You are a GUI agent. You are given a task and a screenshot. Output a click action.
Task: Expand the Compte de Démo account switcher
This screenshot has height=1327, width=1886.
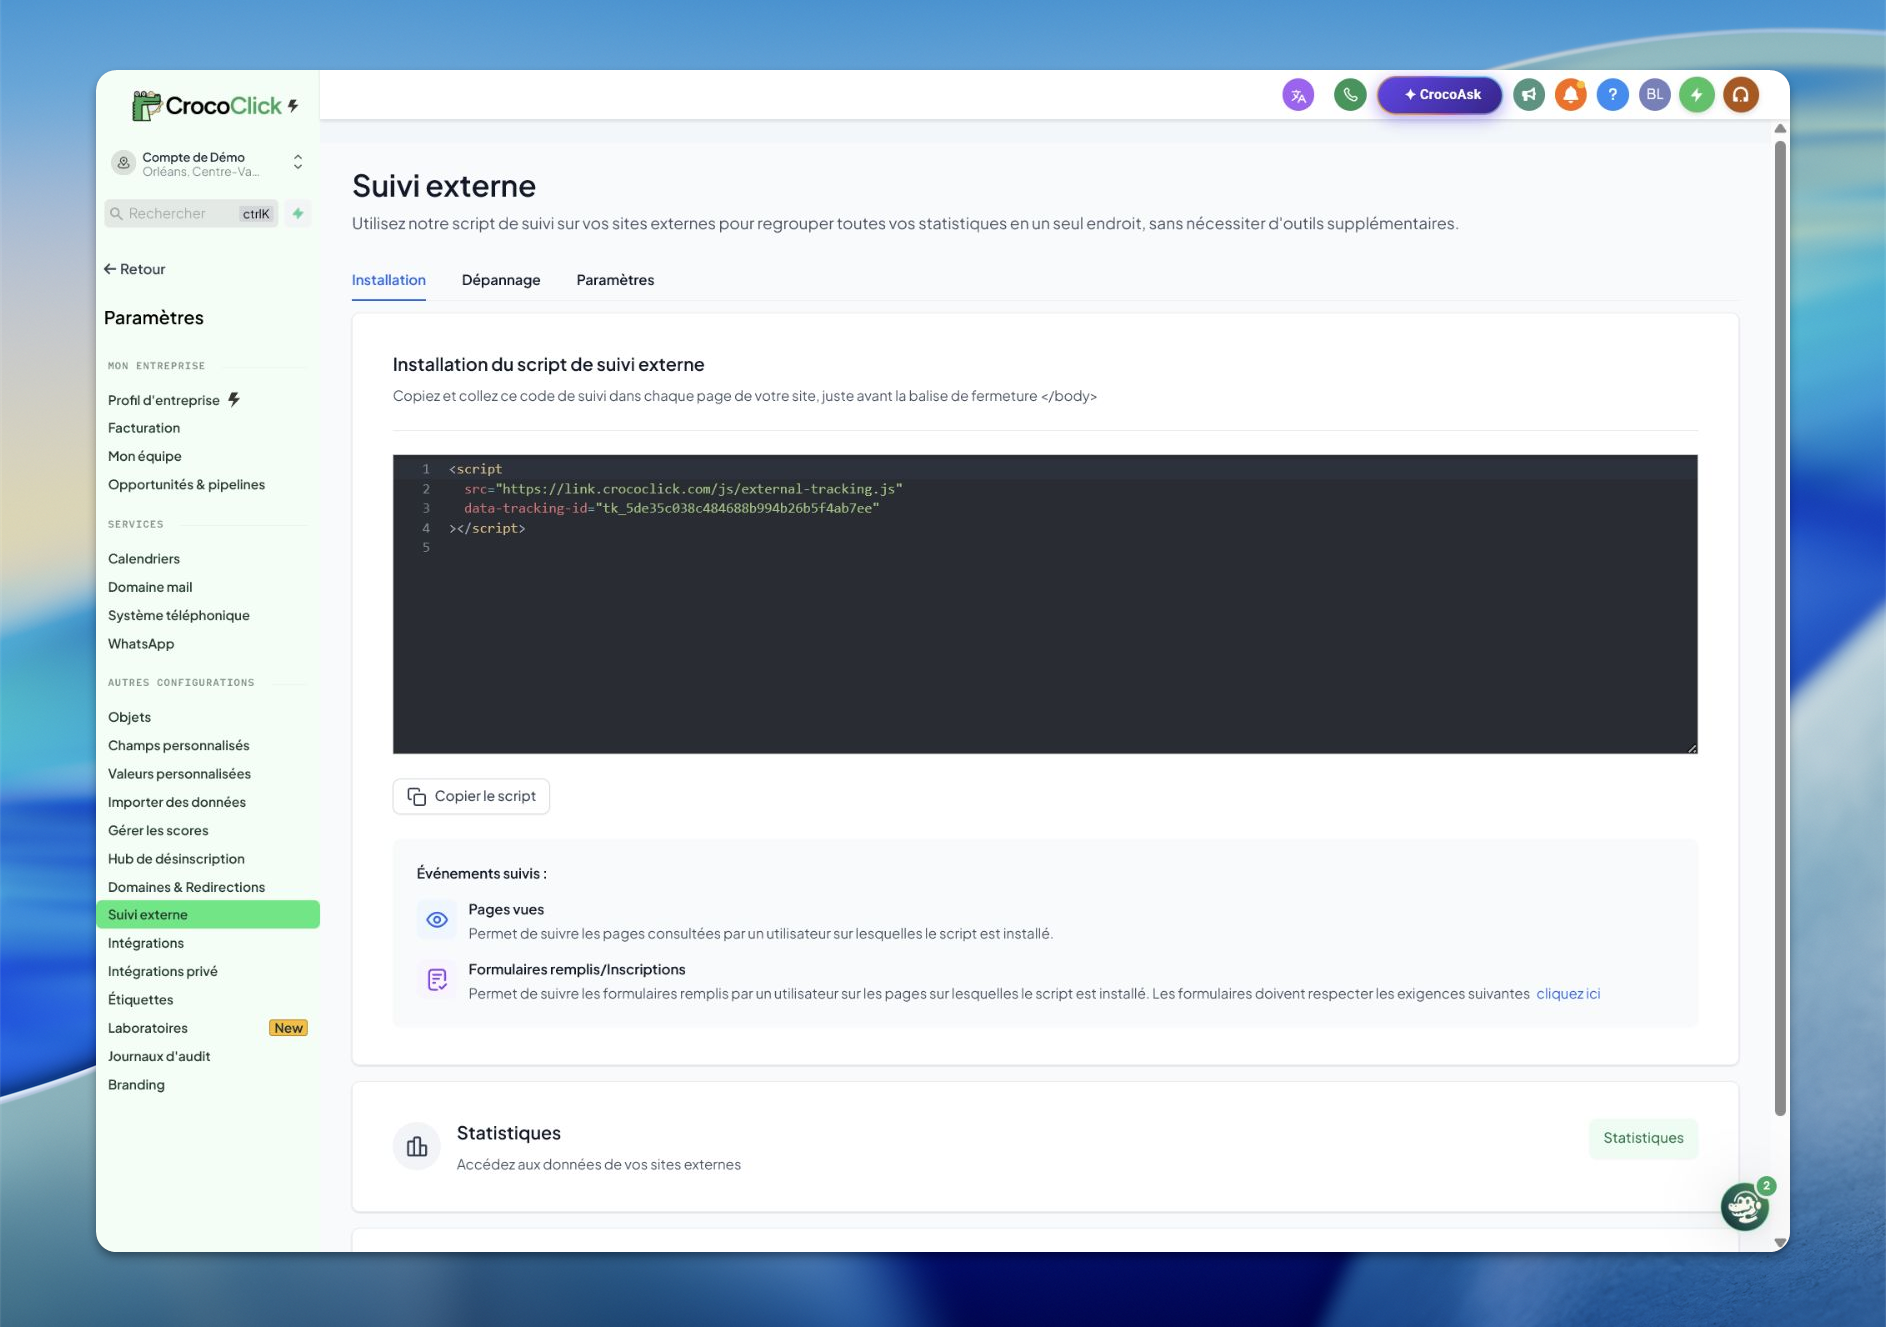point(298,162)
